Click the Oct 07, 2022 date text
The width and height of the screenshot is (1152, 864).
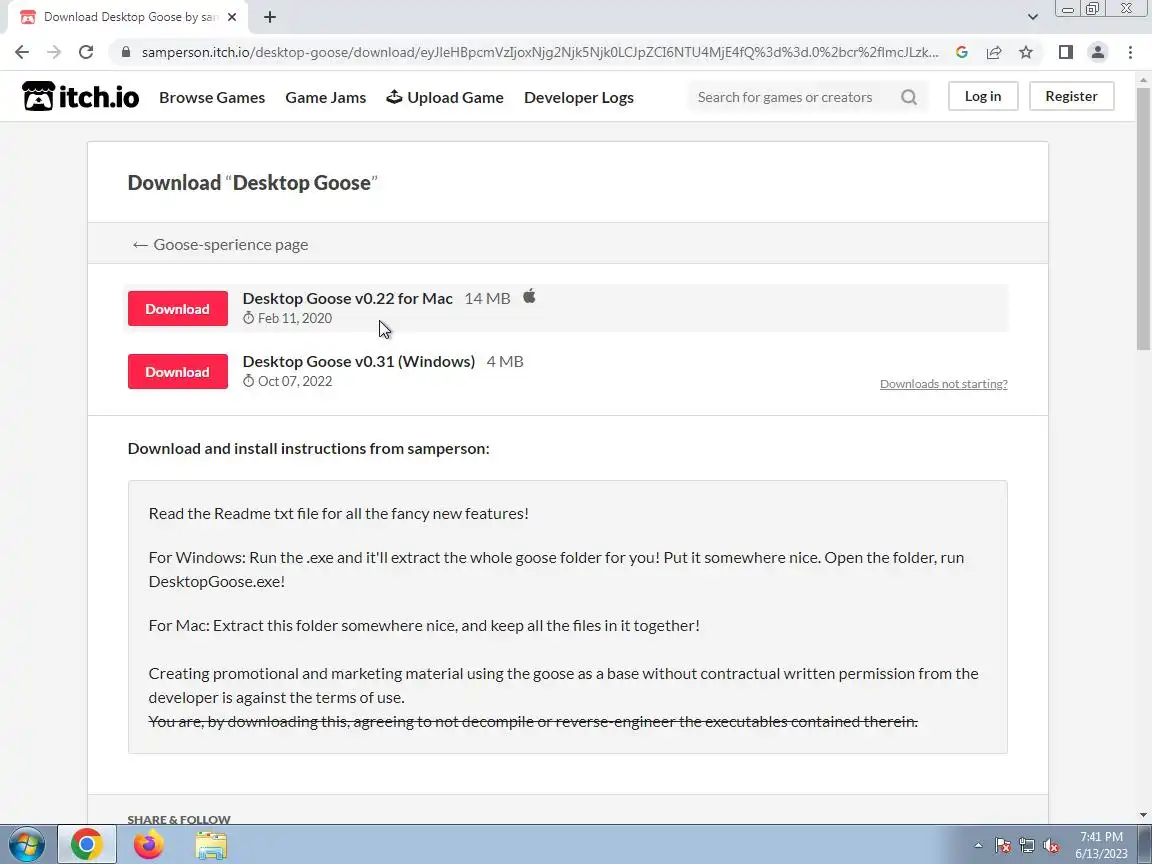295,381
